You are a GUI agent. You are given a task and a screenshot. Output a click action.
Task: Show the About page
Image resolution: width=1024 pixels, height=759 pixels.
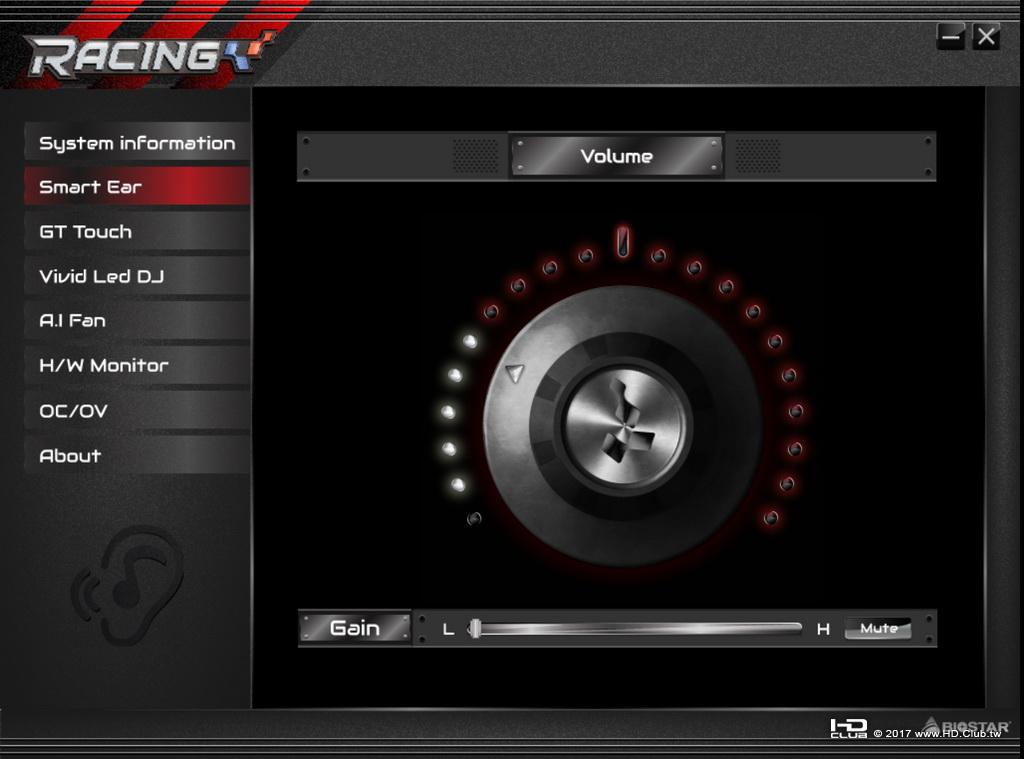coord(137,455)
